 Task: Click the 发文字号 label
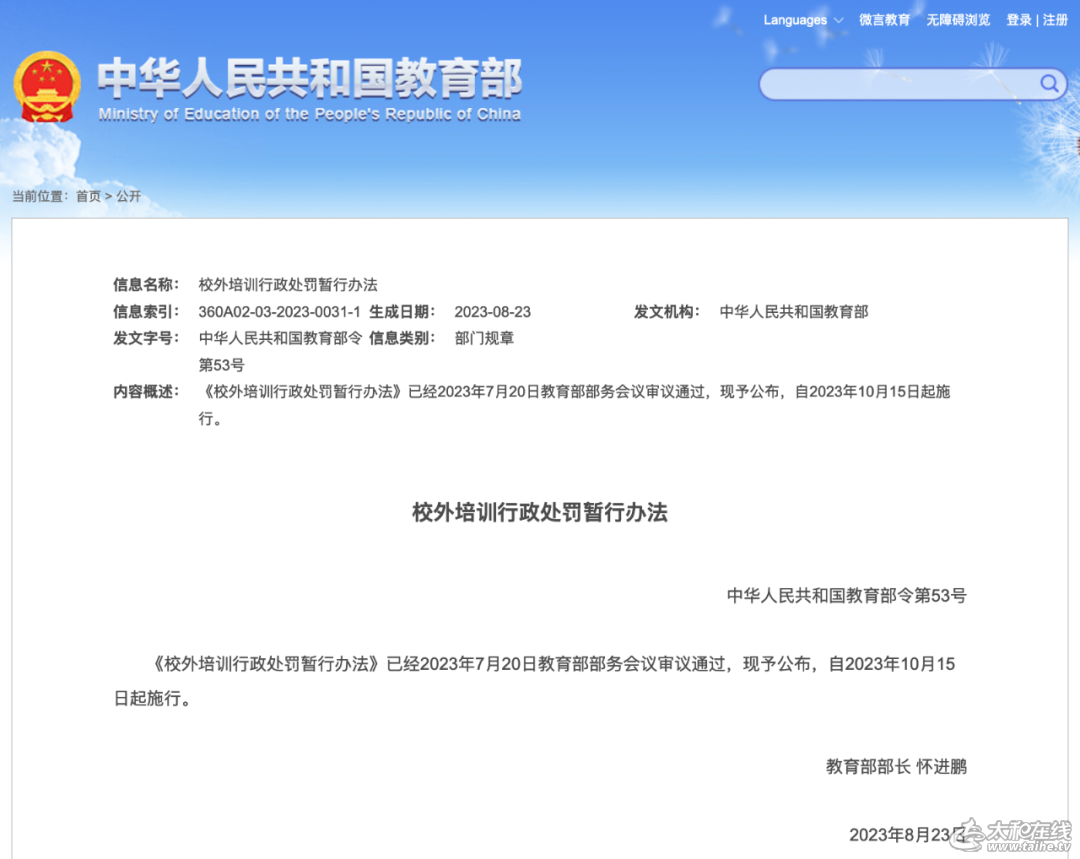tap(146, 338)
